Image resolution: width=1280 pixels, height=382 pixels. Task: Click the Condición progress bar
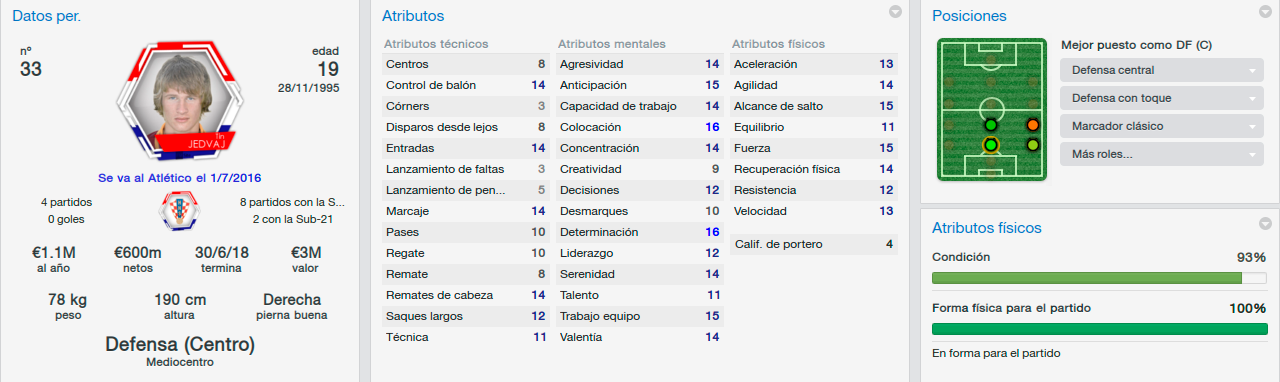[1099, 279]
